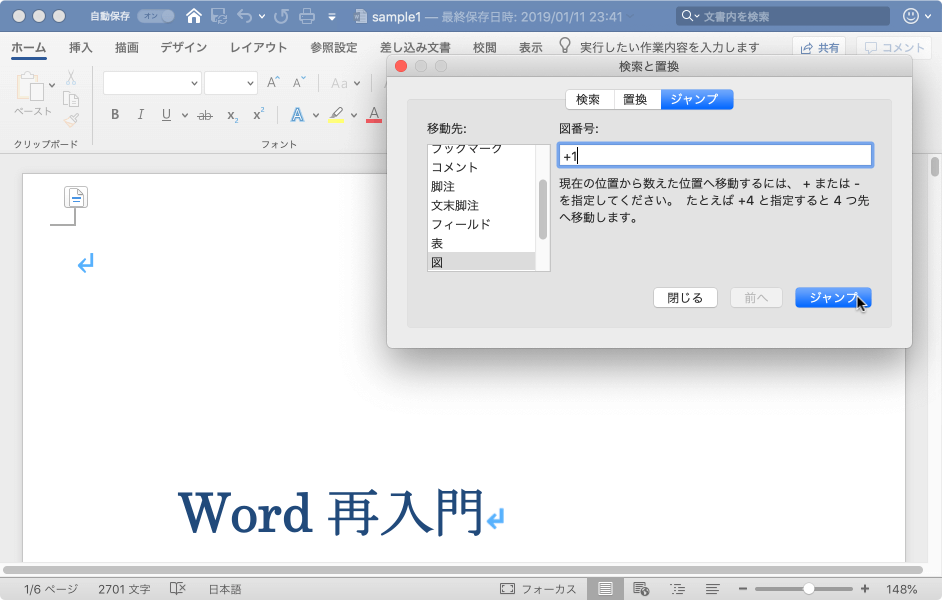942x600 pixels.
Task: Toggle italic formatting
Action: click(x=141, y=114)
